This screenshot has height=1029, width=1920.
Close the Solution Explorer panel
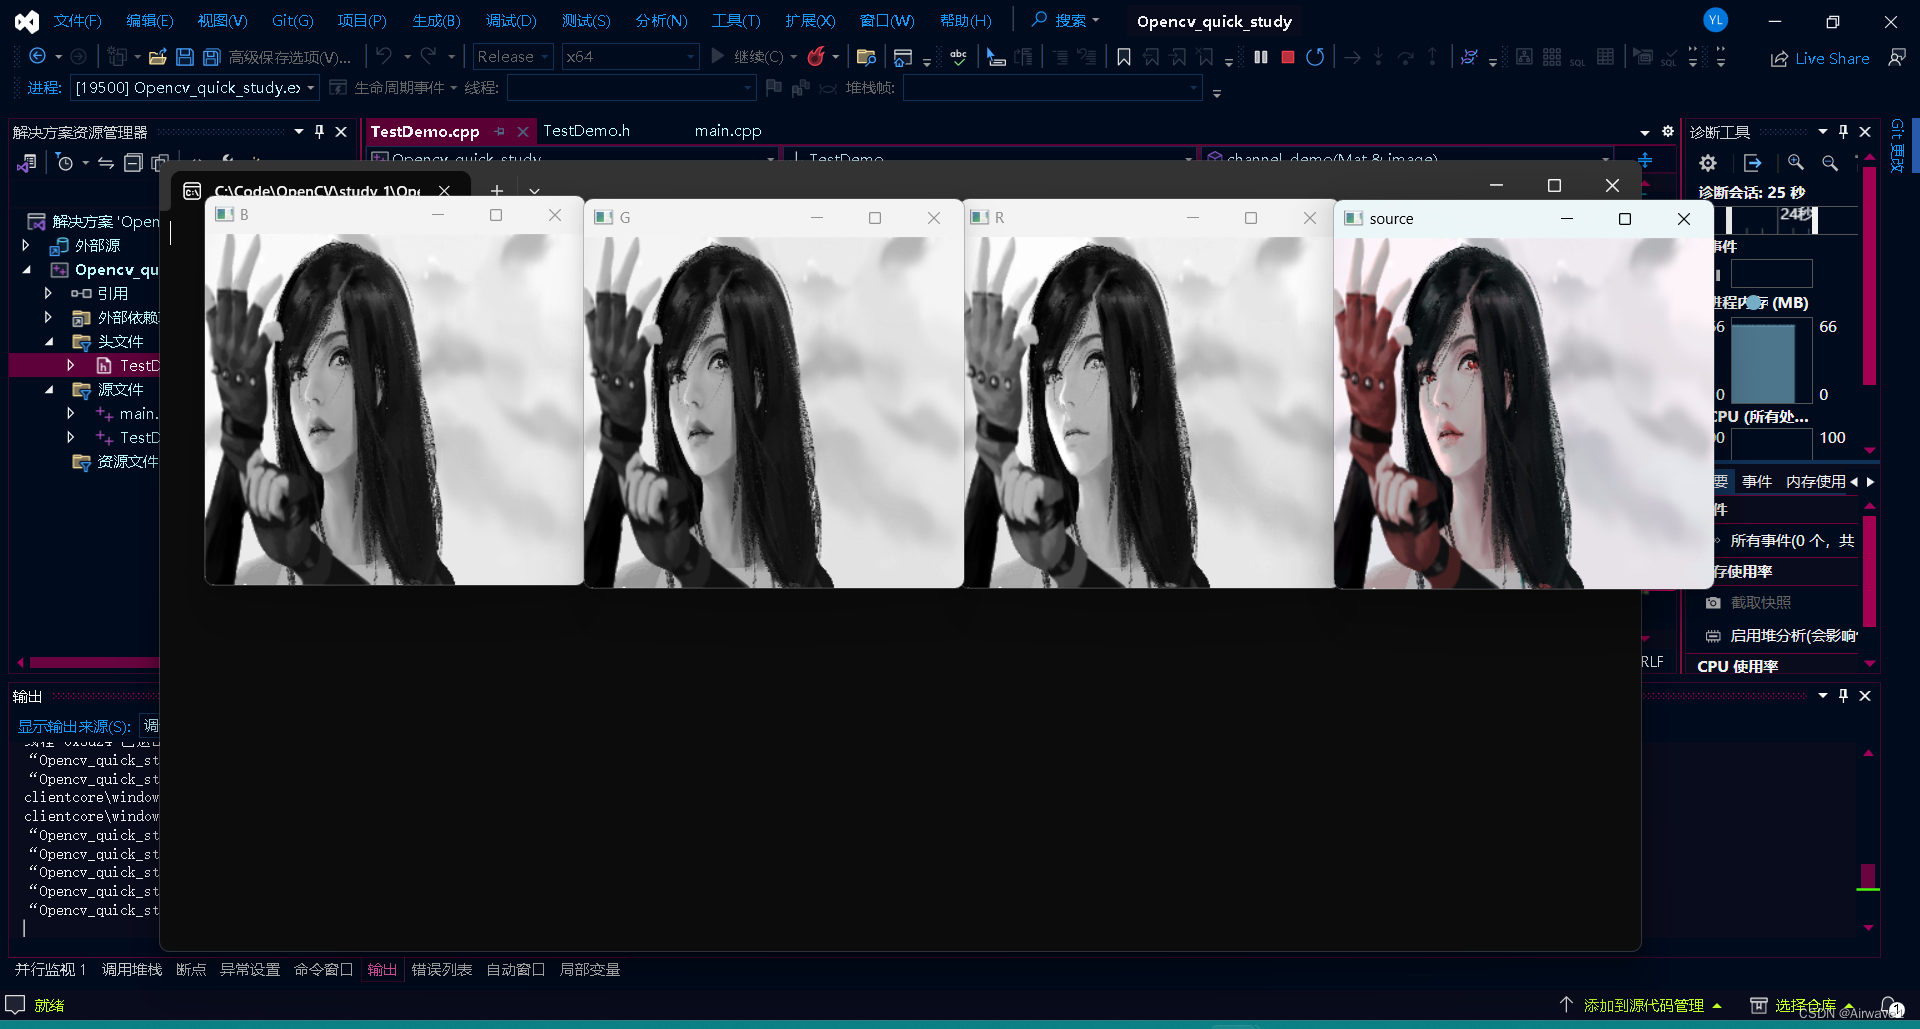[x=341, y=132]
